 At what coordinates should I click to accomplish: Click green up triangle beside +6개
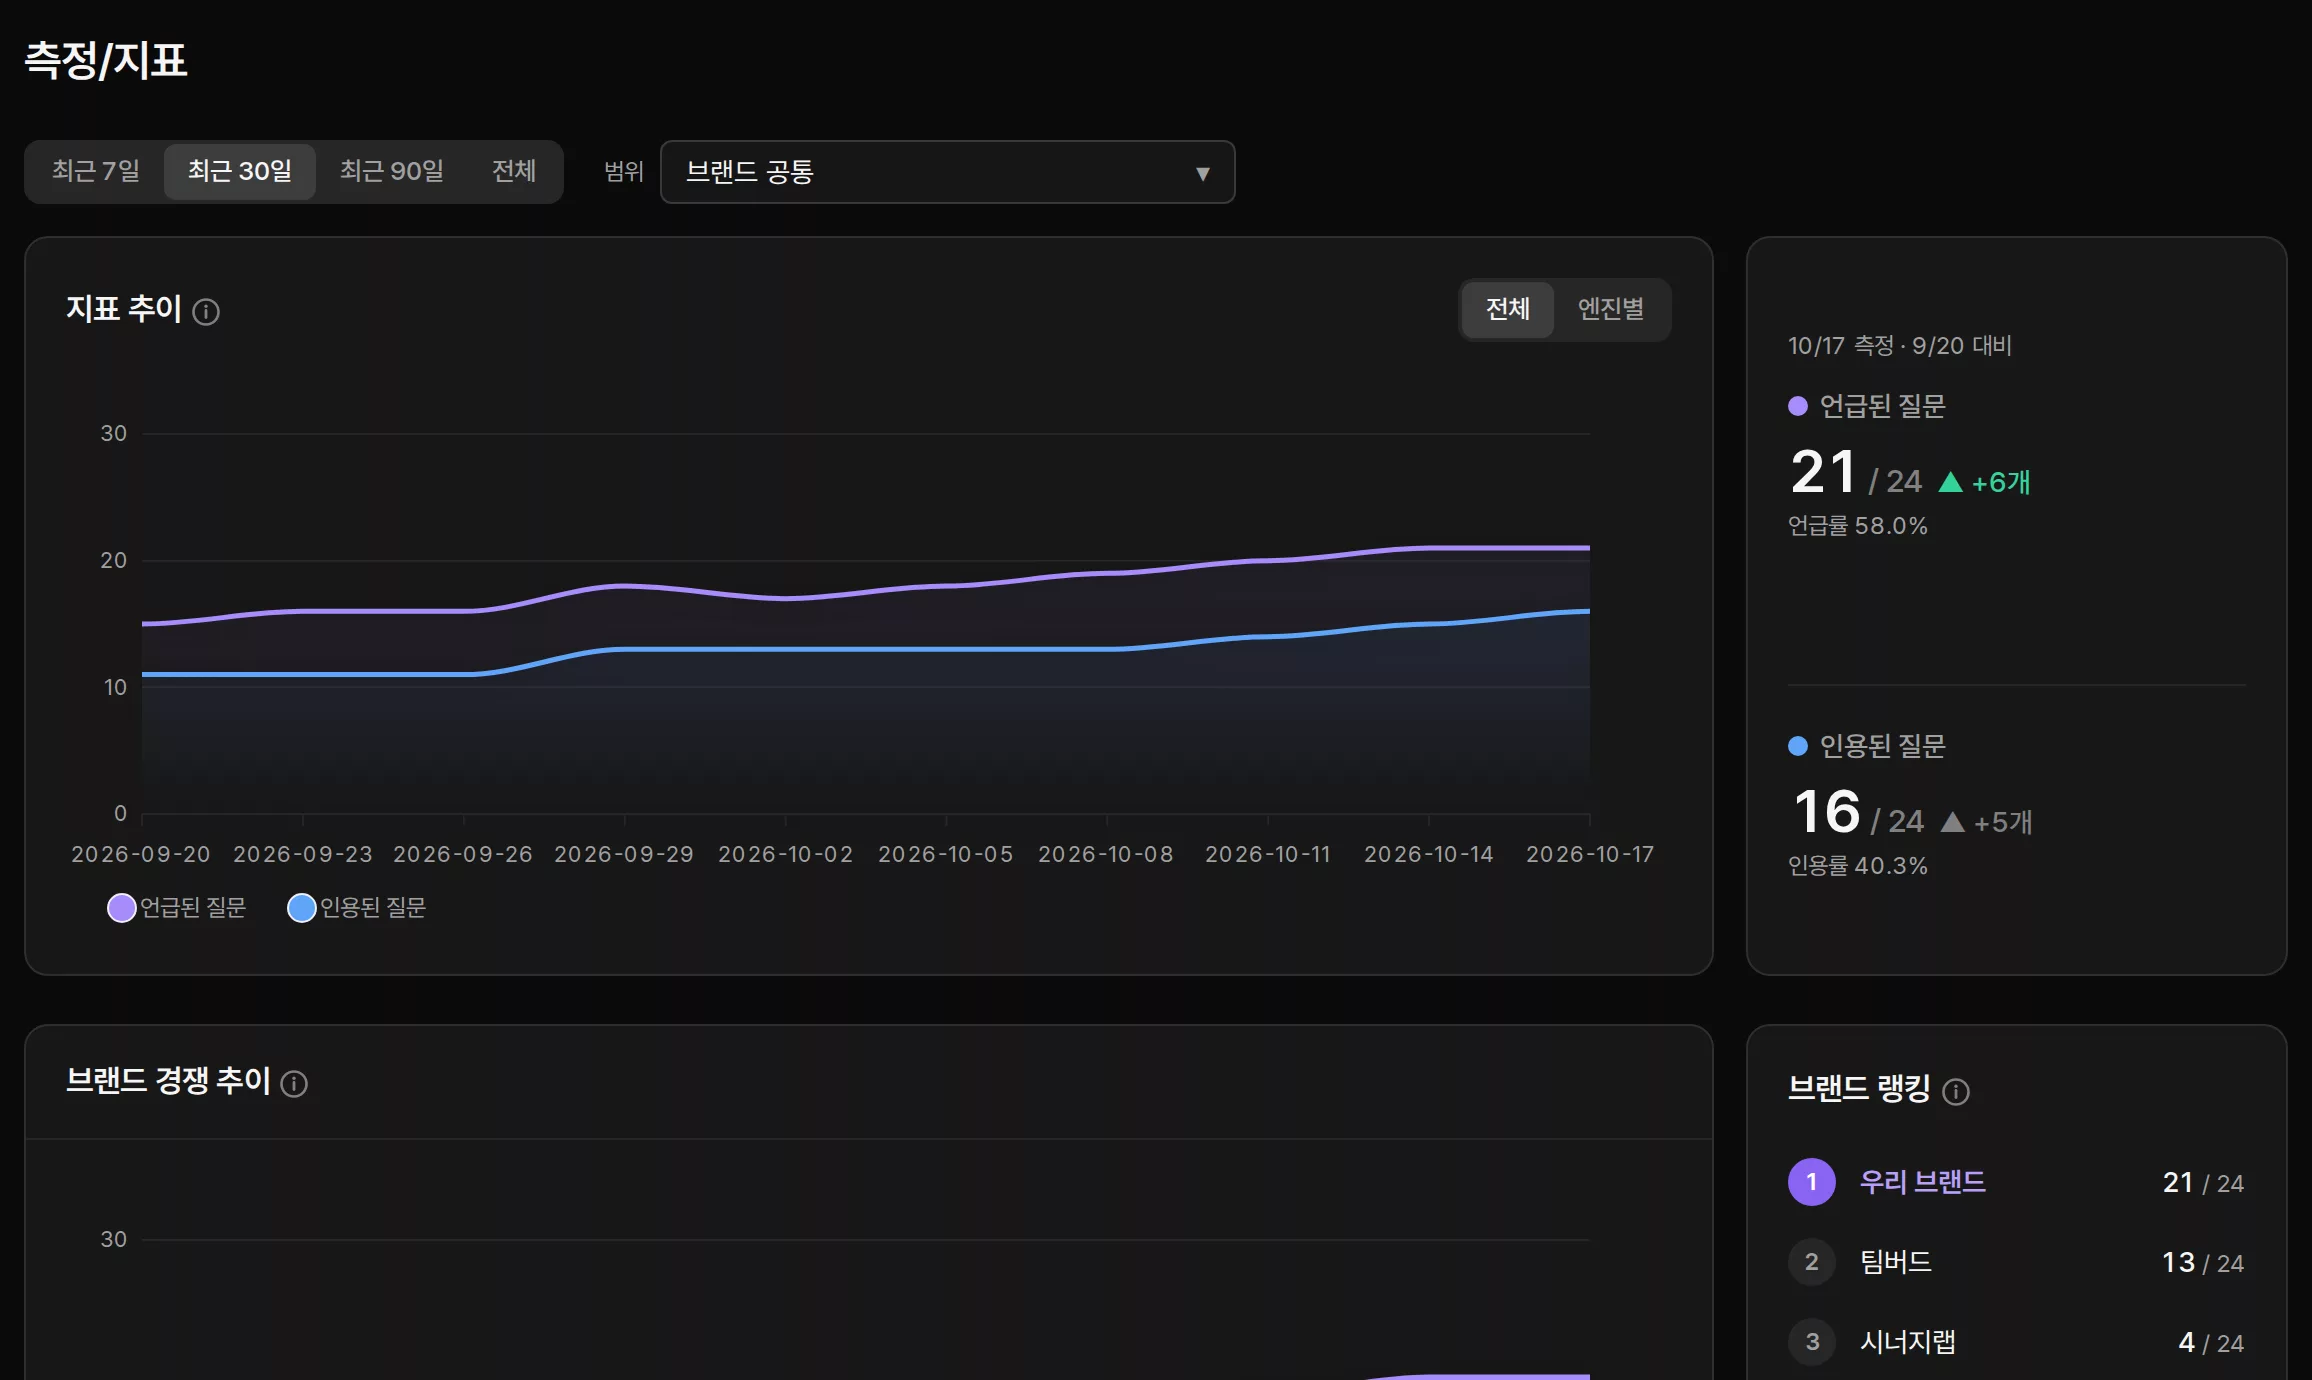(1950, 483)
